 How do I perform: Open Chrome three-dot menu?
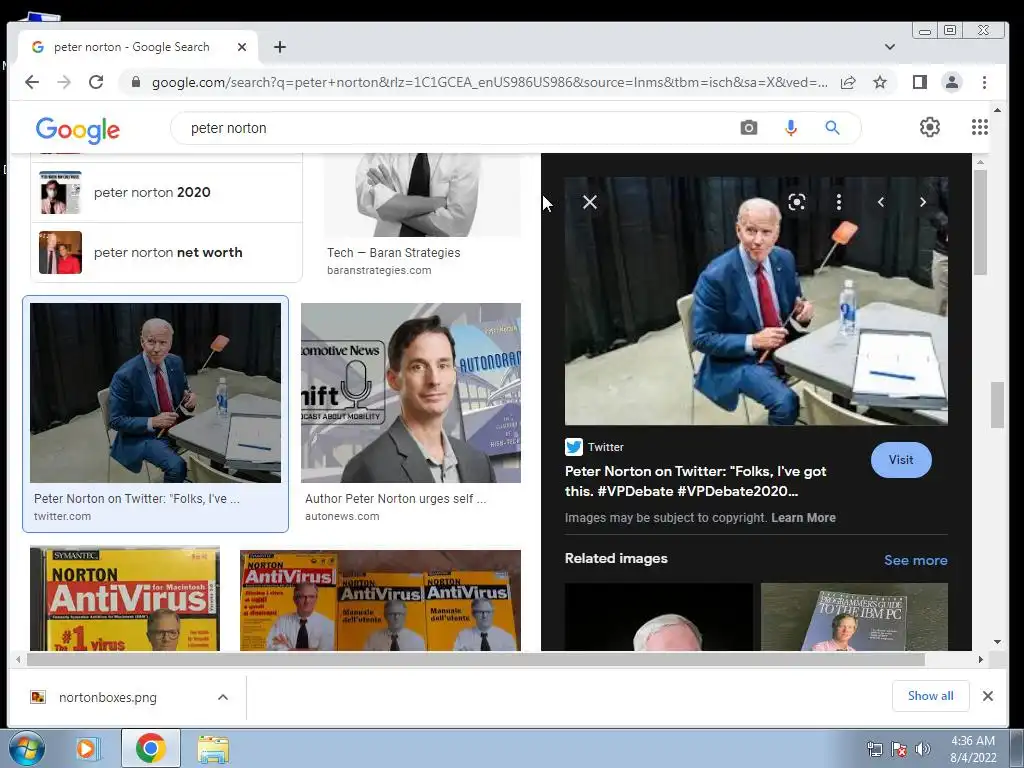click(984, 82)
